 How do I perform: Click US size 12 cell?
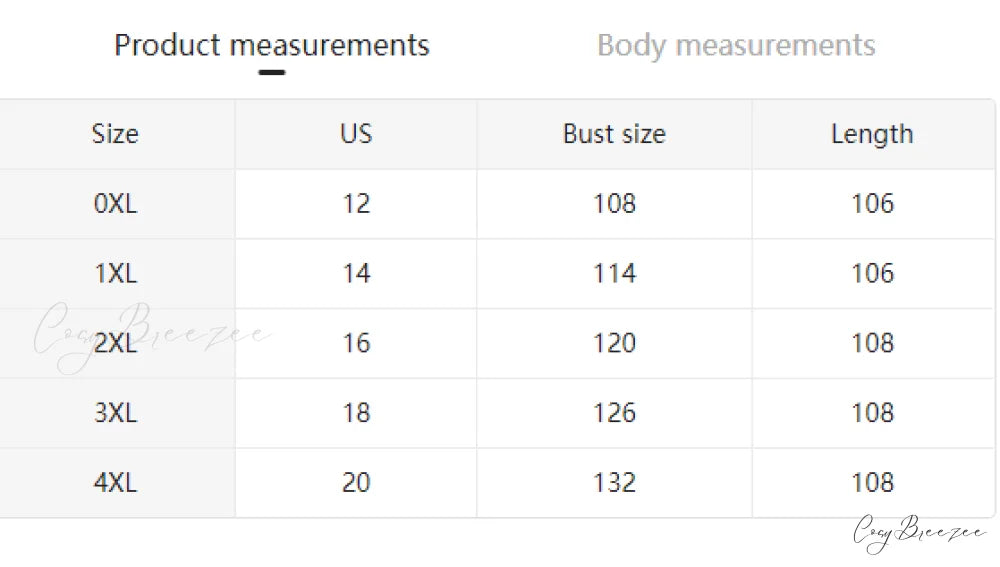[x=356, y=204]
